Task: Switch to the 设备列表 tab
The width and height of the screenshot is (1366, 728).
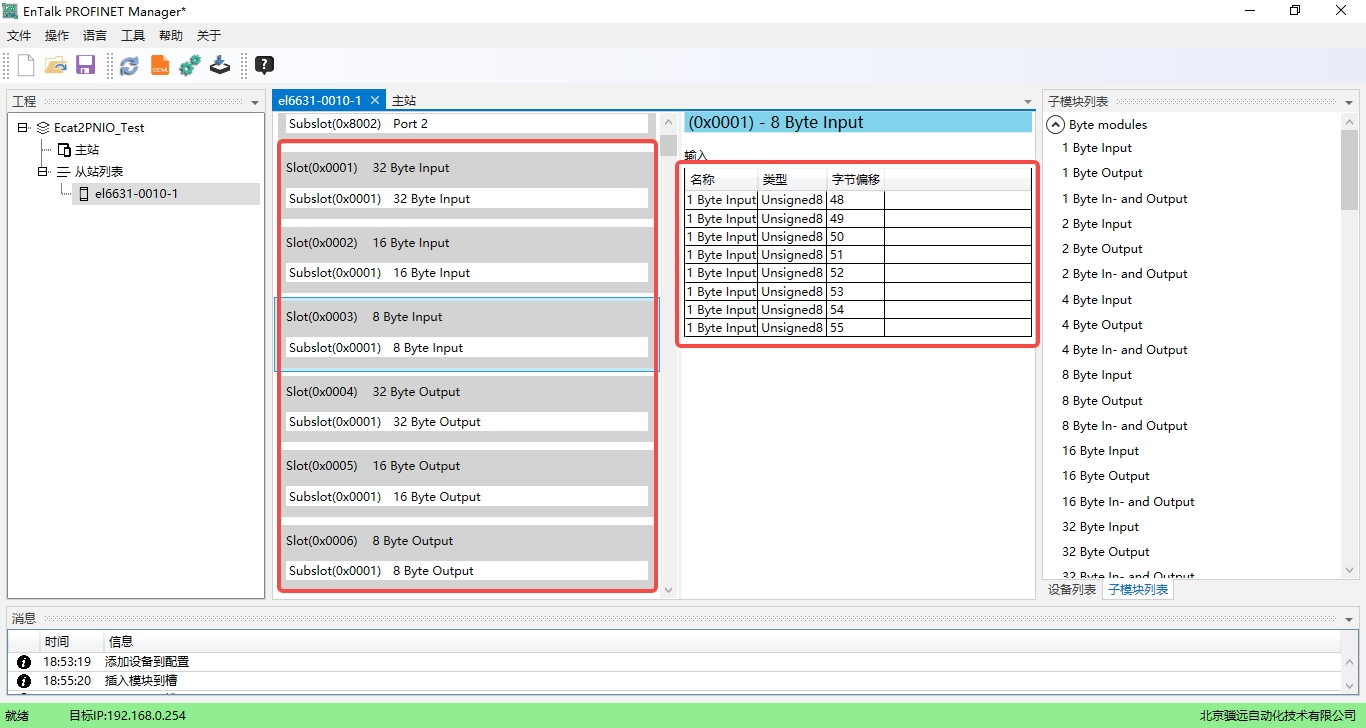Action: click(1072, 590)
